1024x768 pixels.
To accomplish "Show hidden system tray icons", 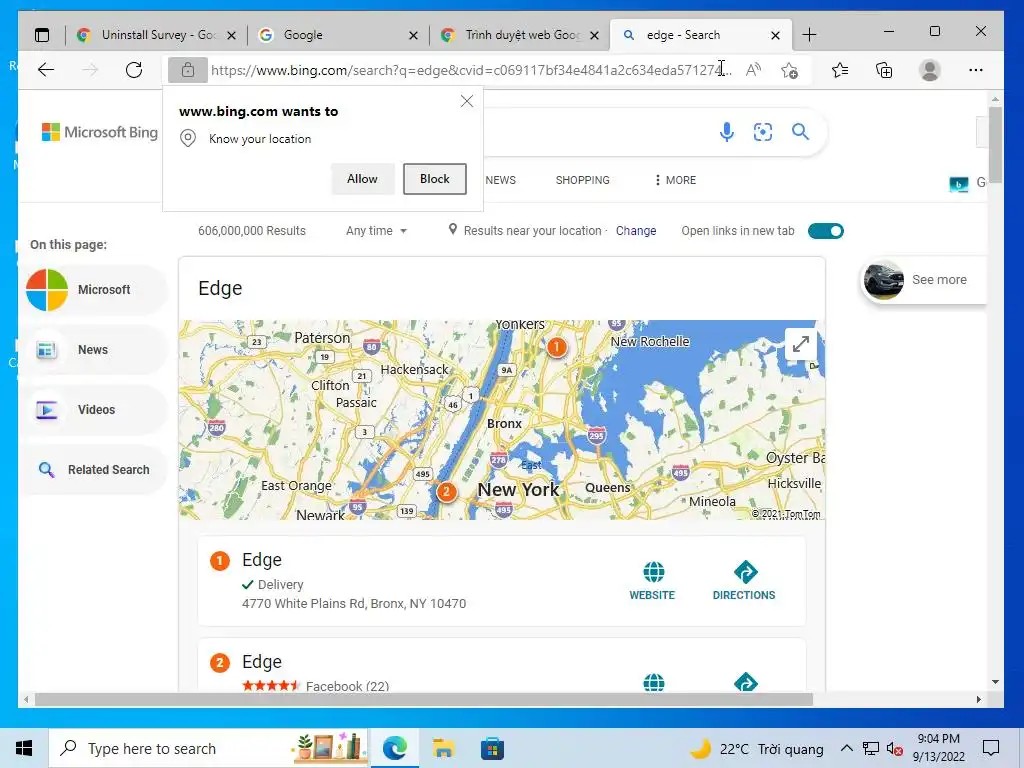I will 846,748.
